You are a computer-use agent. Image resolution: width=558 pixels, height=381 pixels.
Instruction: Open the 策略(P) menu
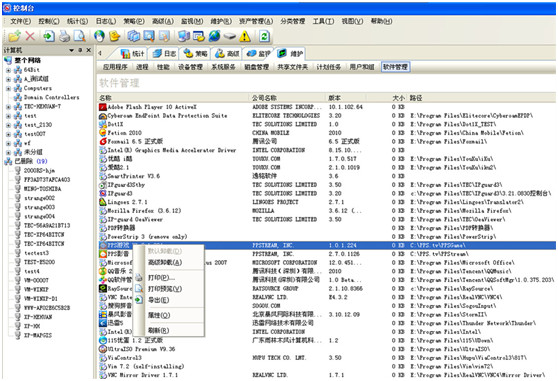click(x=134, y=21)
